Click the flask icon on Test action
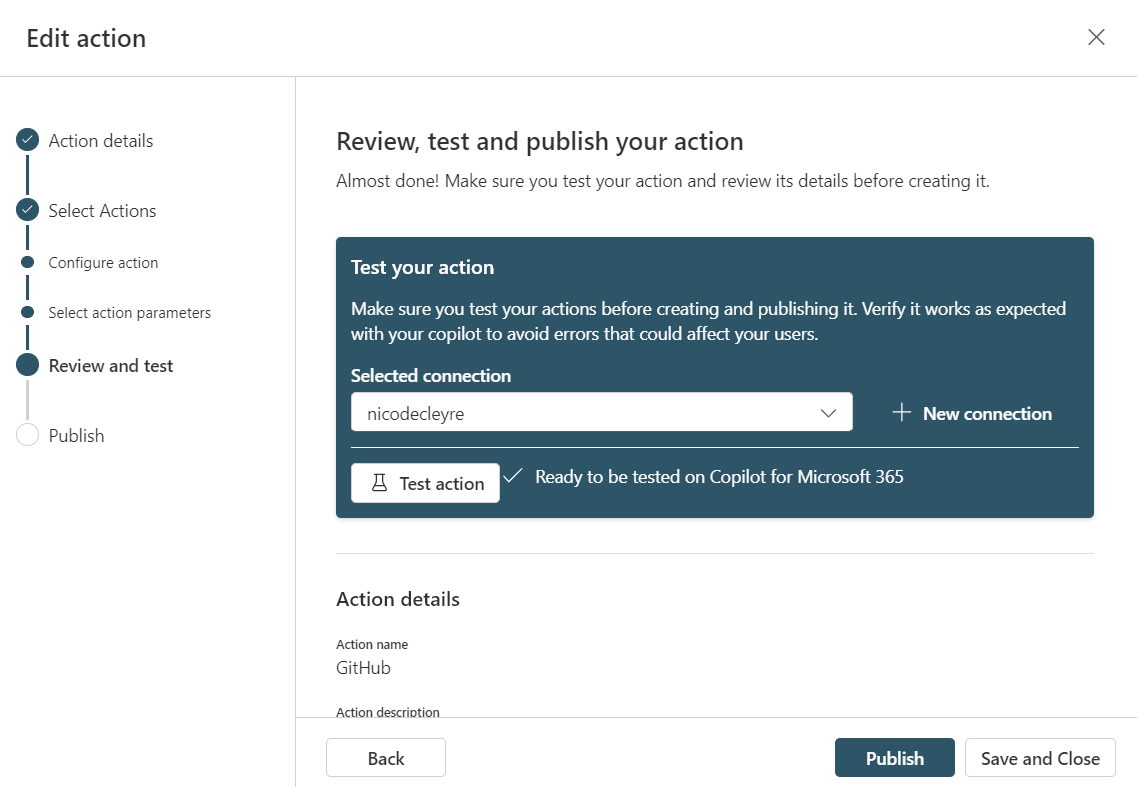This screenshot has height=787, width=1137. click(379, 483)
